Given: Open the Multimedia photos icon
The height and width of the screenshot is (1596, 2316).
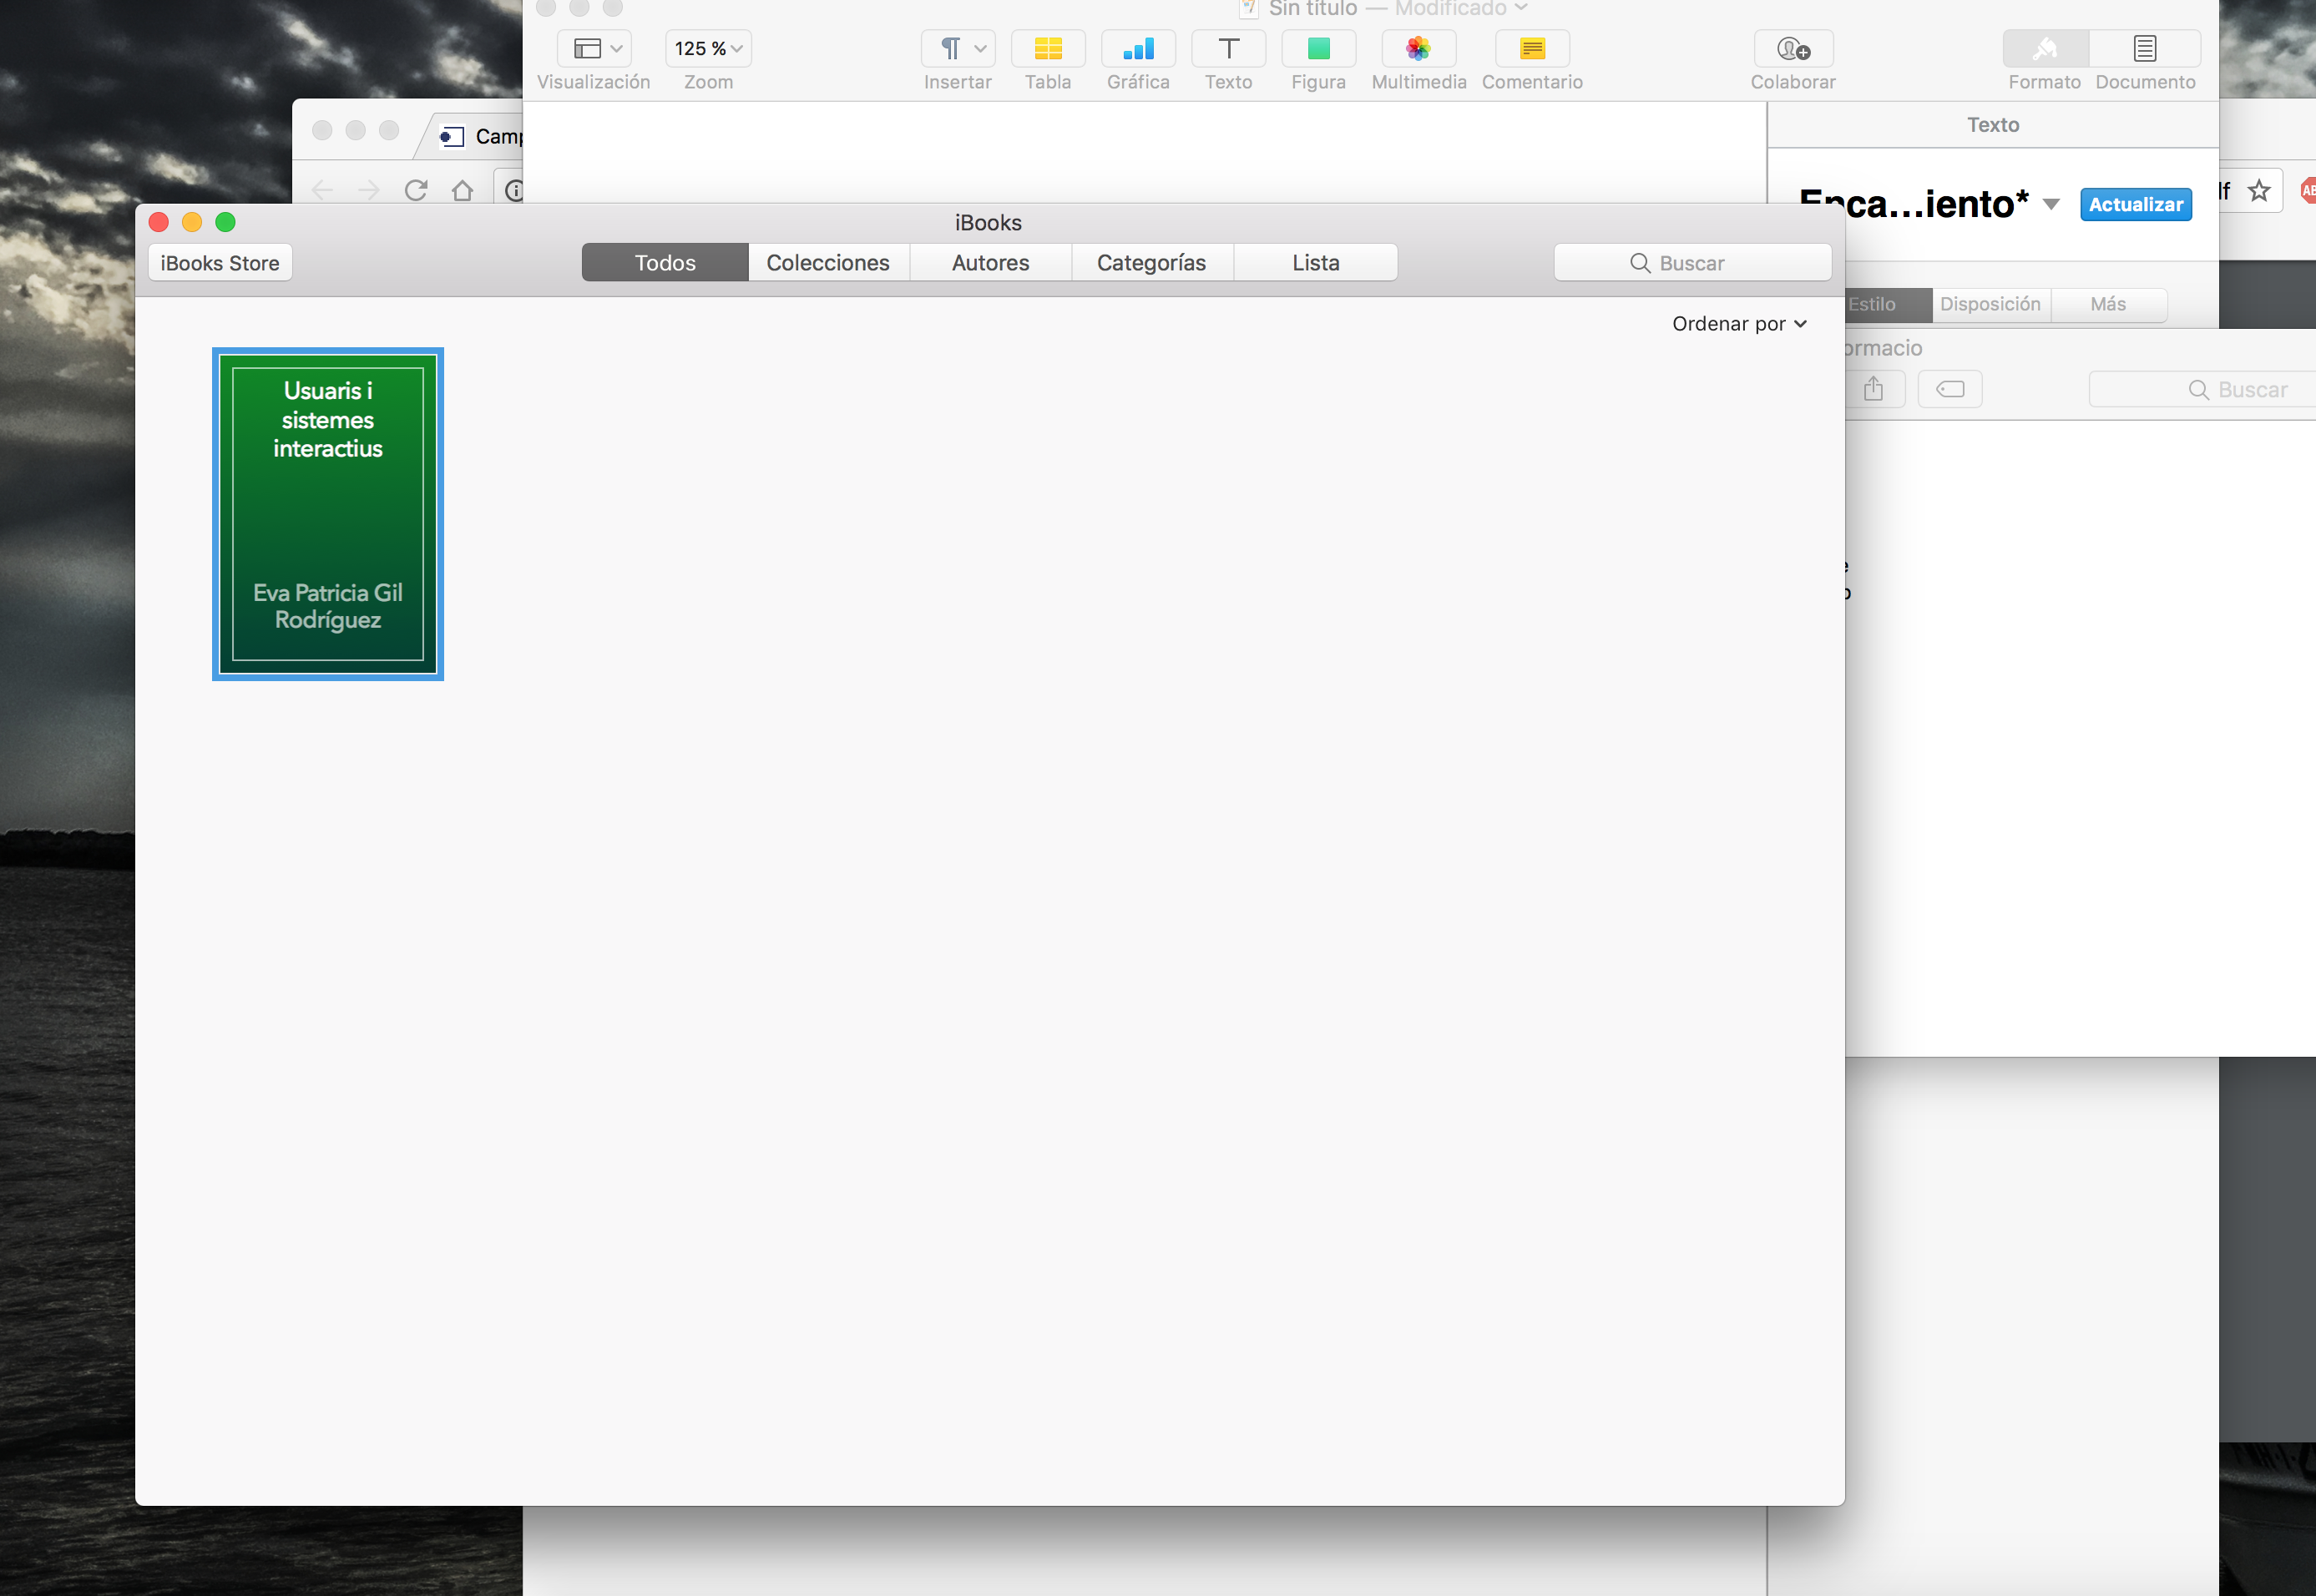Looking at the screenshot, I should coord(1418,48).
